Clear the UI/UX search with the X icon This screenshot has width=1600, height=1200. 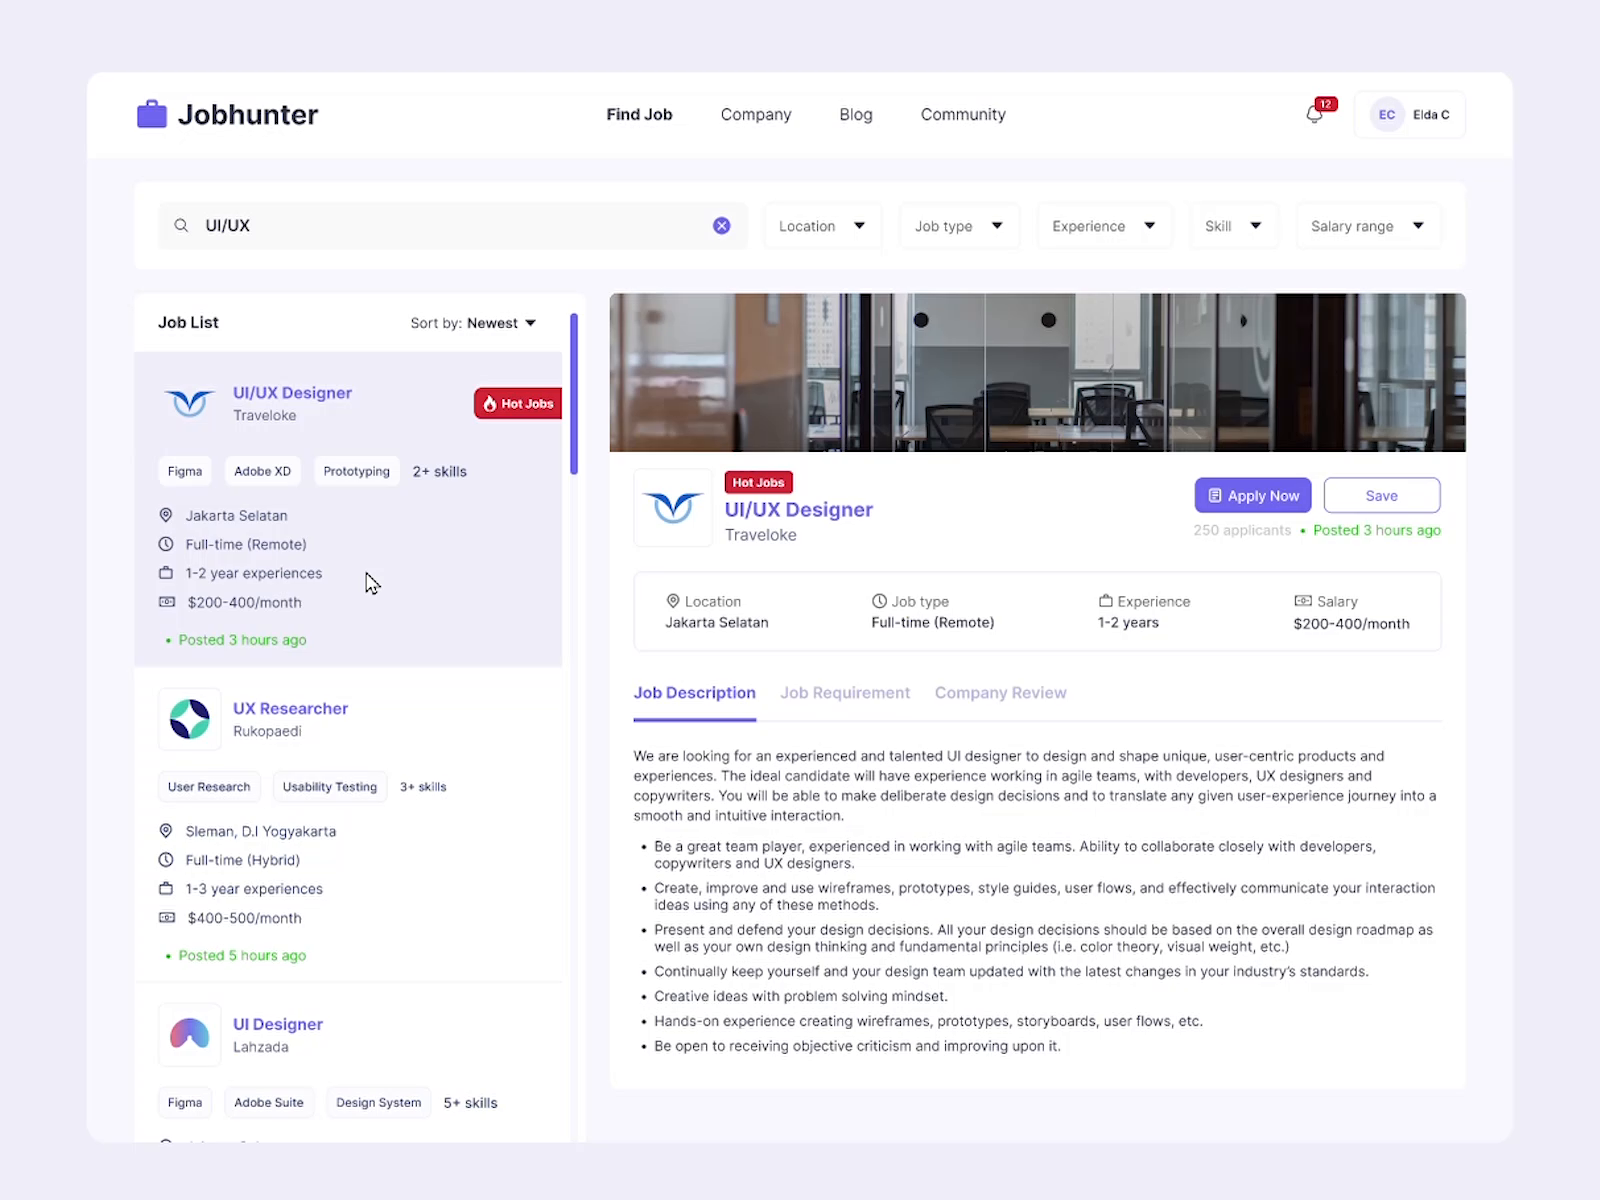coord(721,225)
